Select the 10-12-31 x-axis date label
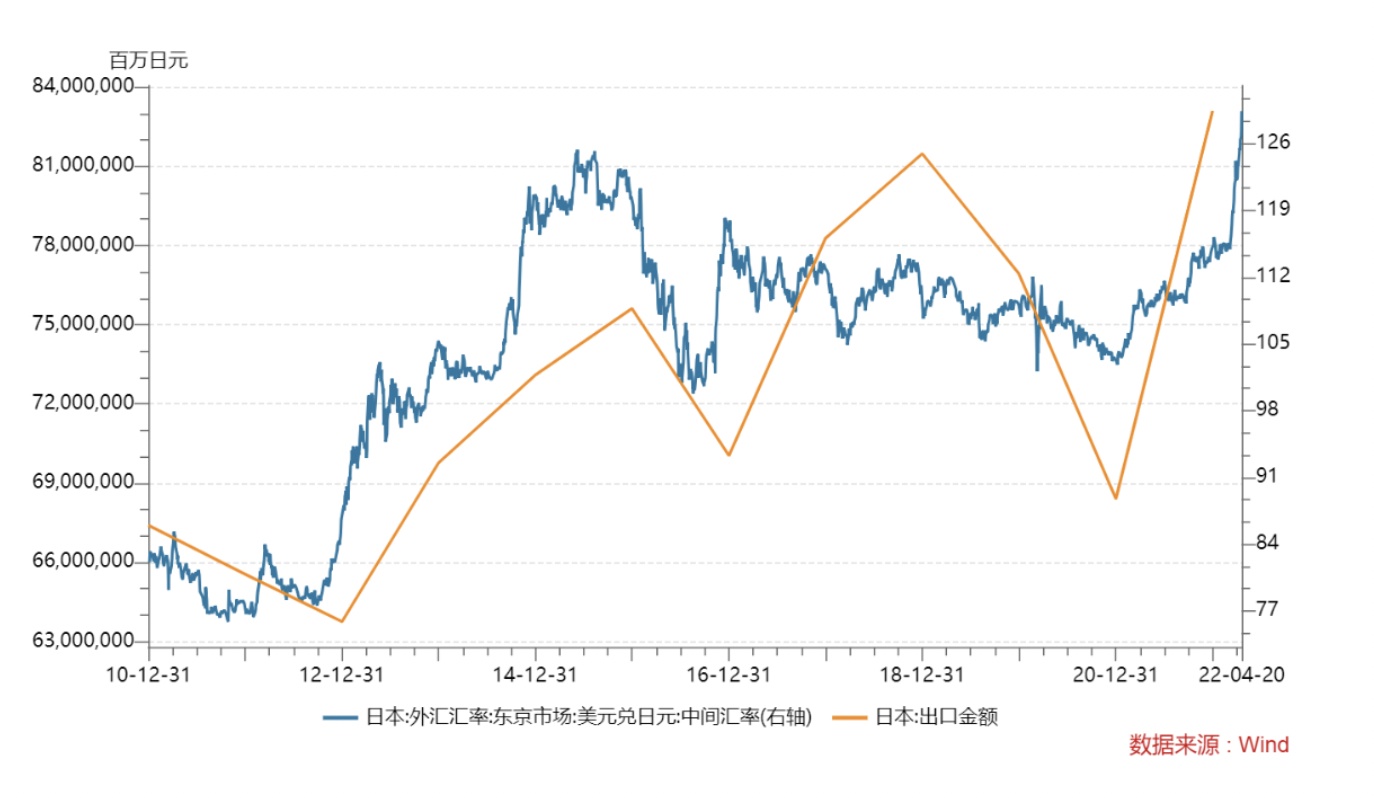Viewport: 1374px width, 798px height. [x=148, y=675]
